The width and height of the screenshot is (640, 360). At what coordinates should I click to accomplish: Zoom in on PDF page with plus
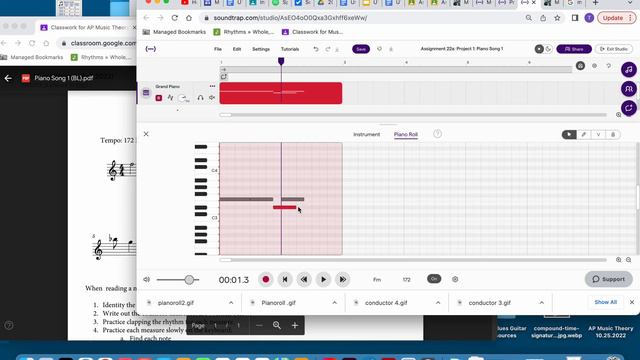coord(295,325)
